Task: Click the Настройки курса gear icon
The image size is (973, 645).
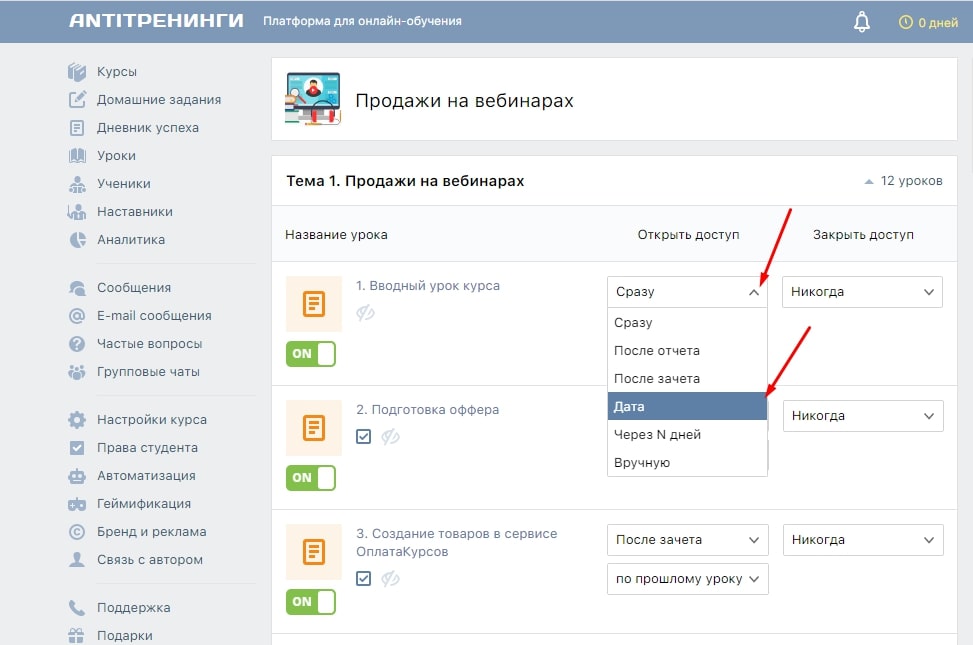Action: coord(77,420)
